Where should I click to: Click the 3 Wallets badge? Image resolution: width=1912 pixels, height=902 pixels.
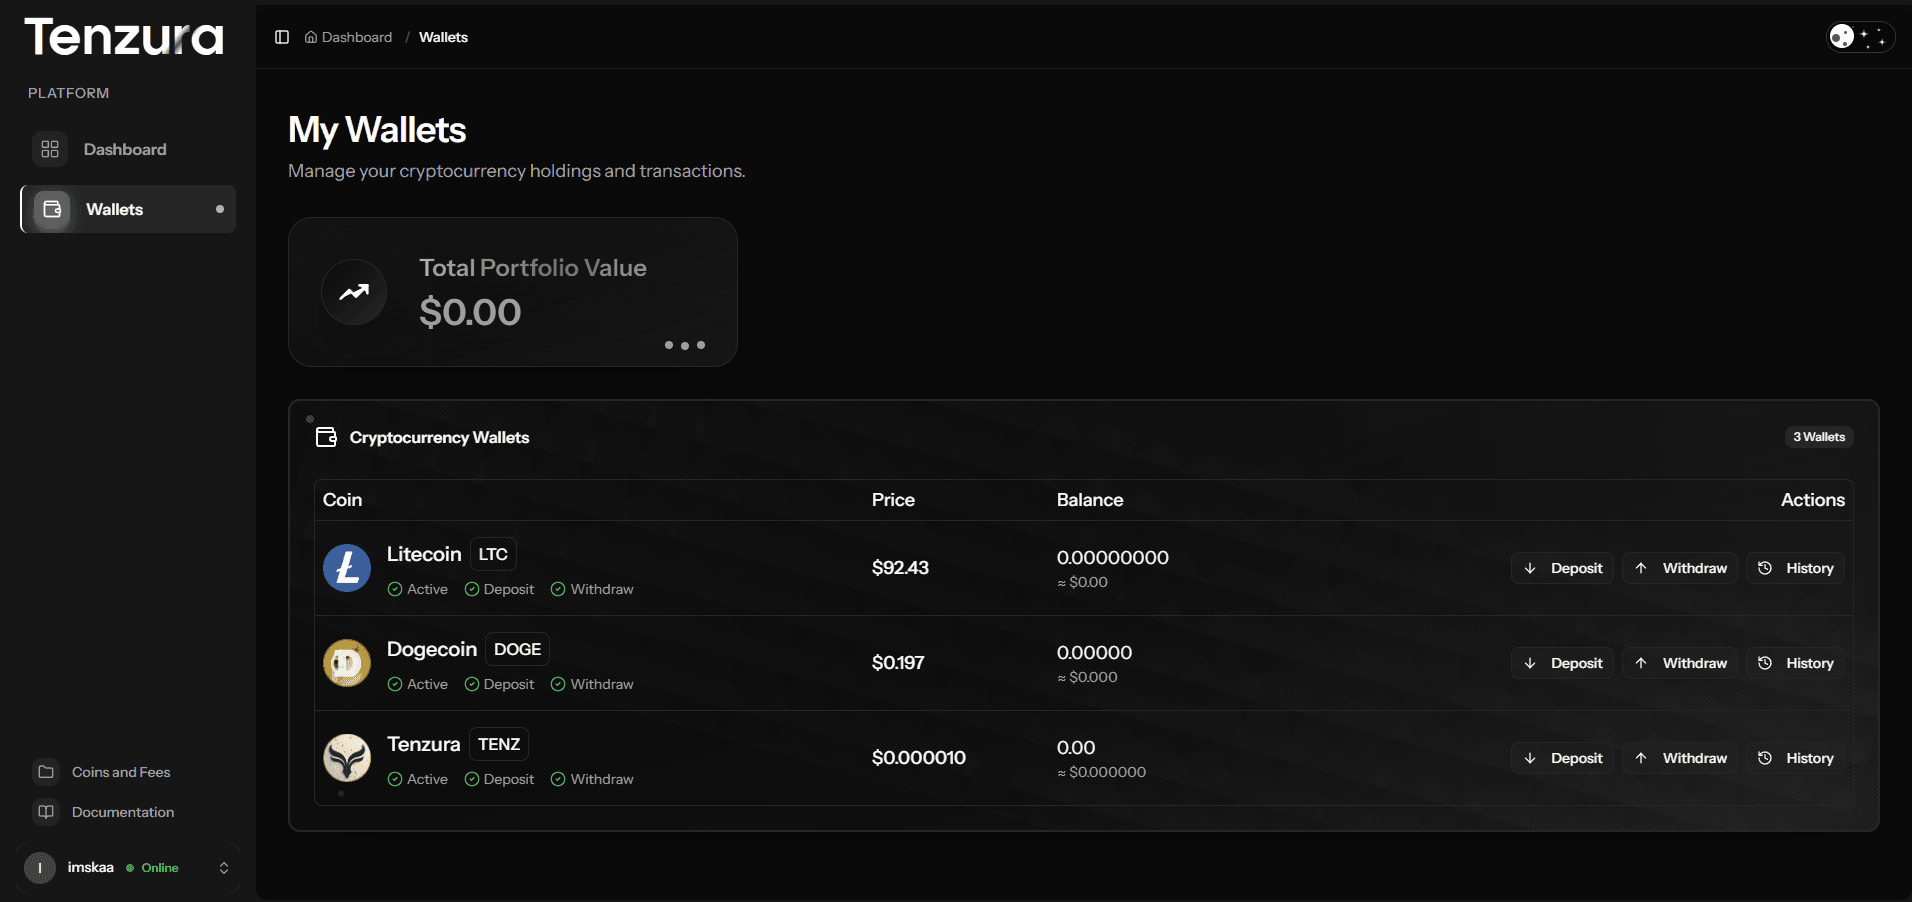tap(1819, 437)
